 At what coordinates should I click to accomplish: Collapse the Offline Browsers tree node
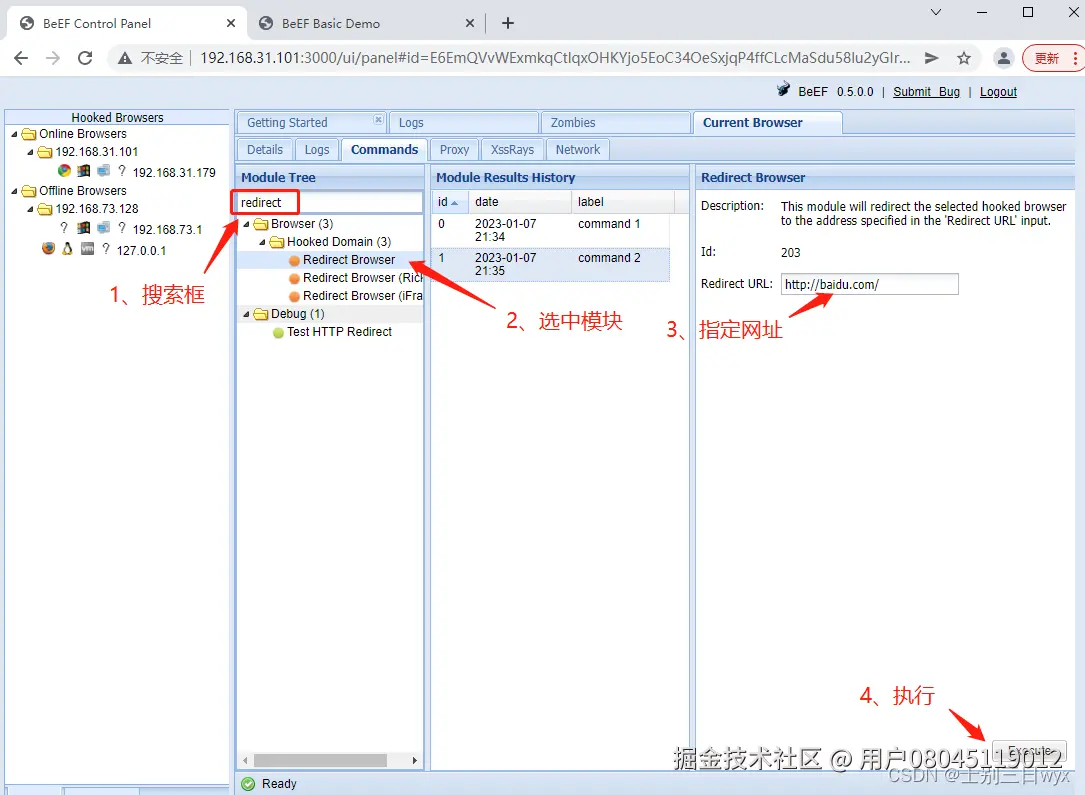(x=15, y=191)
